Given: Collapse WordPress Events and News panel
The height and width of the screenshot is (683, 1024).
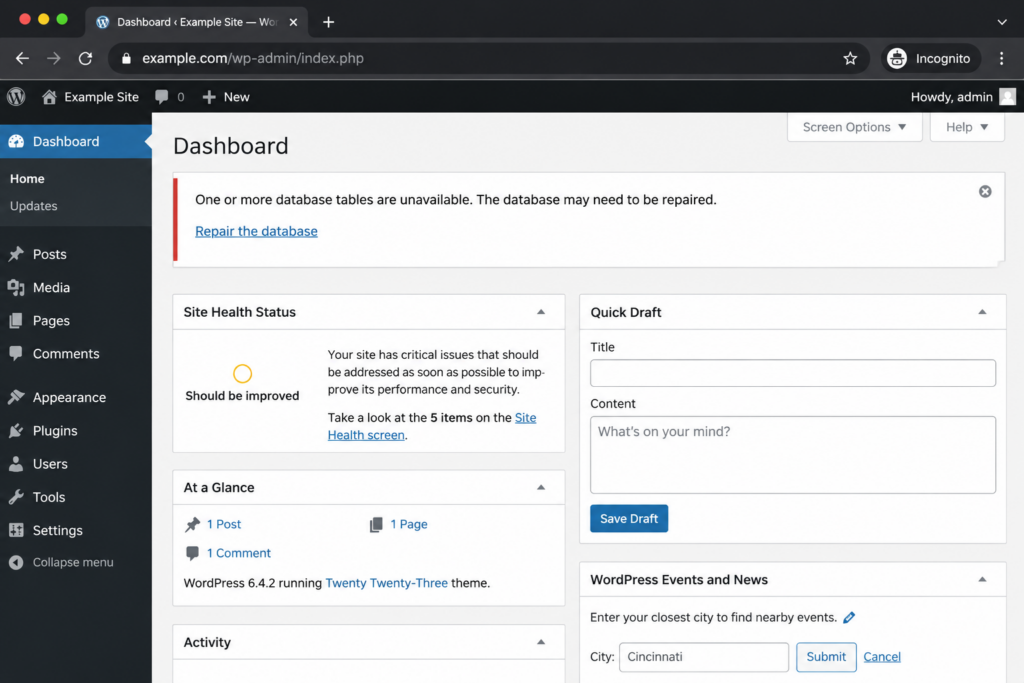Looking at the screenshot, I should [x=982, y=579].
